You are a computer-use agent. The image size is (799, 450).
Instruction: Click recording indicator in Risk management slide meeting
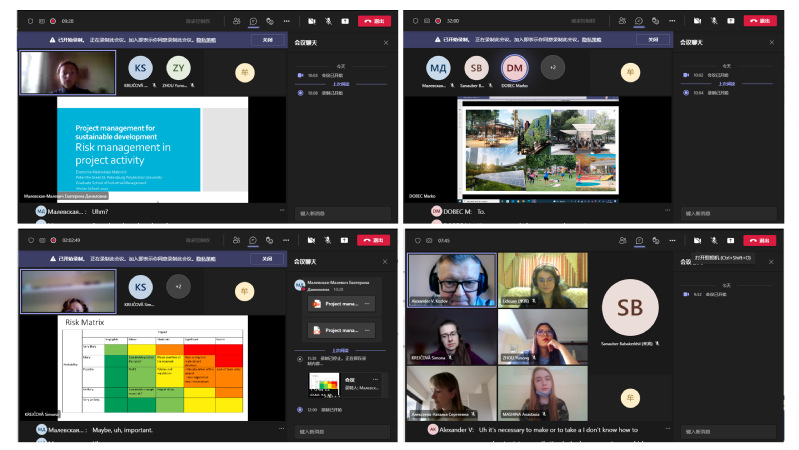coord(51,20)
